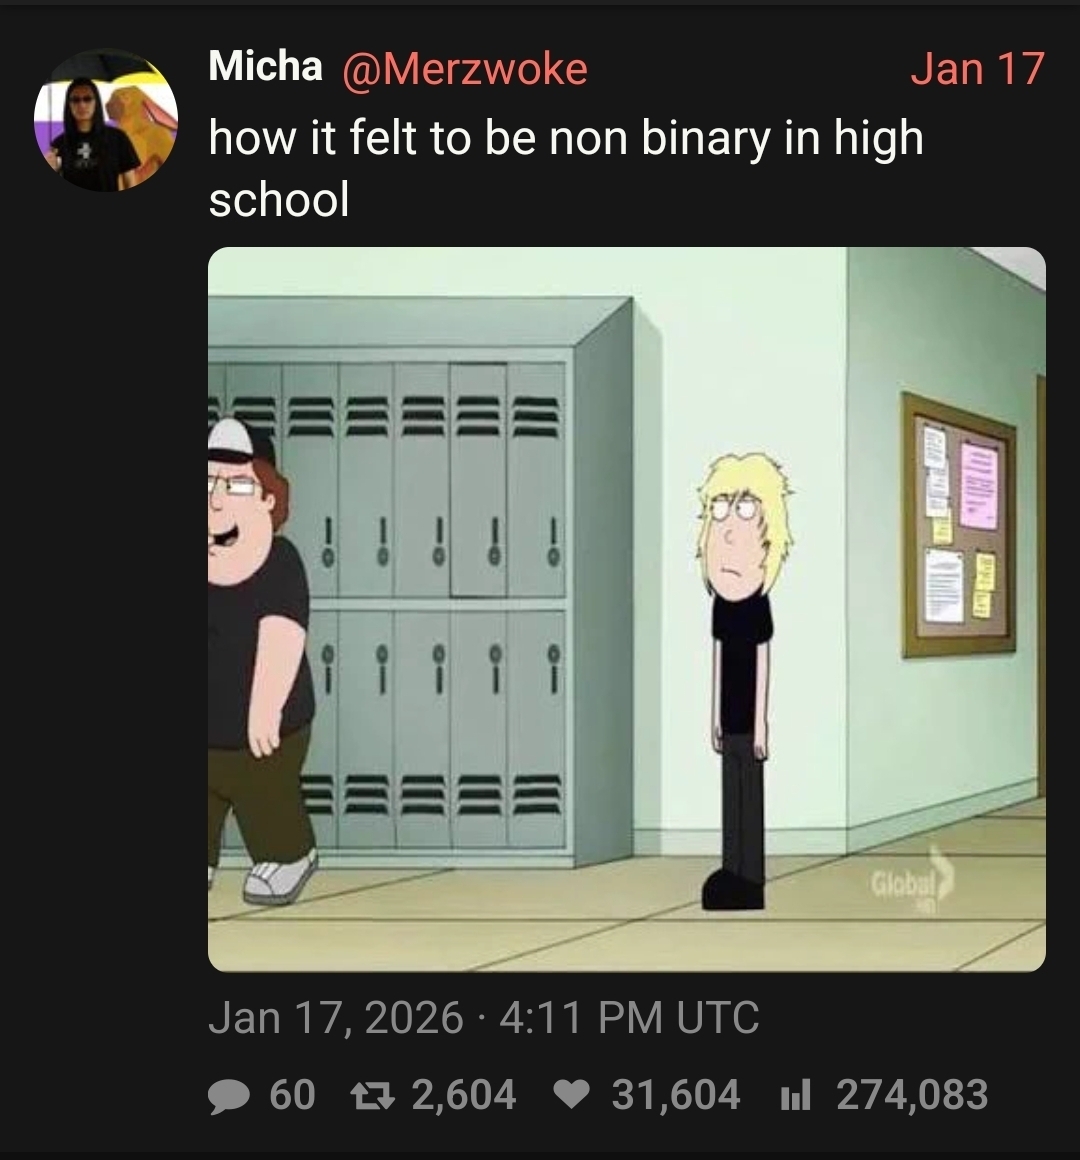Screen dimensions: 1080x1160
Task: Open the Family Guy hallway image
Action: click(627, 609)
